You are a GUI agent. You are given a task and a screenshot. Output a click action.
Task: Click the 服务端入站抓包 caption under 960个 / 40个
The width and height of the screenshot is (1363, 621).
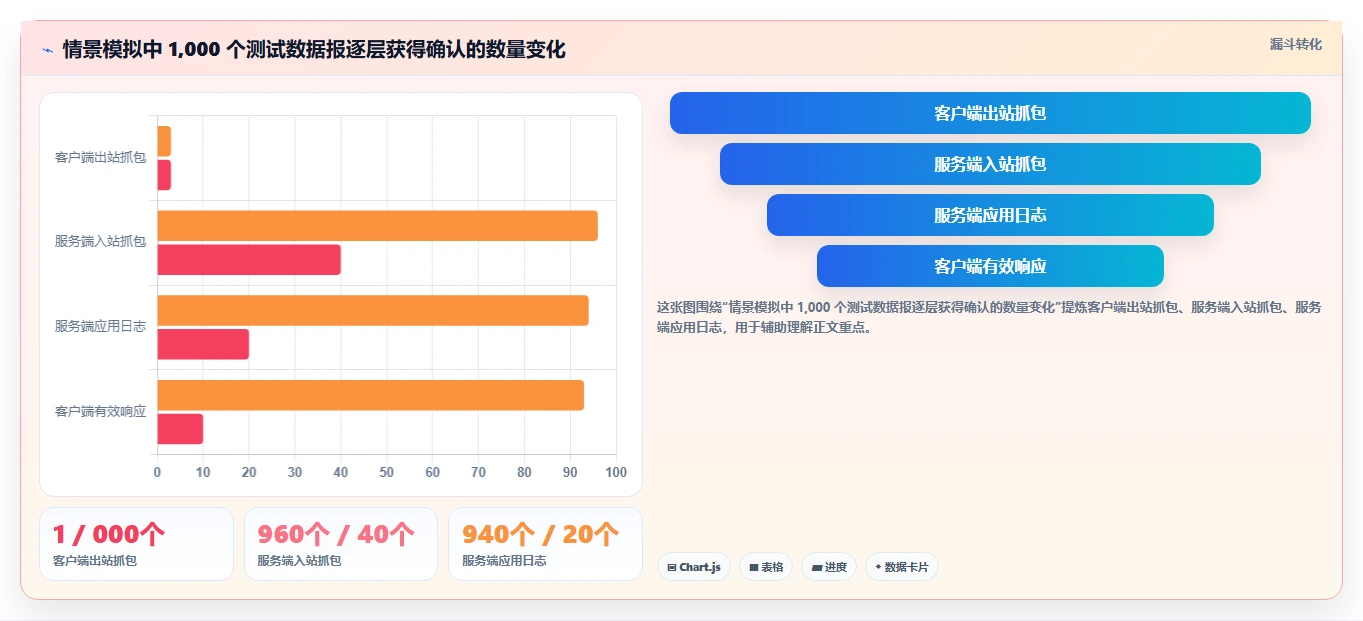[299, 561]
